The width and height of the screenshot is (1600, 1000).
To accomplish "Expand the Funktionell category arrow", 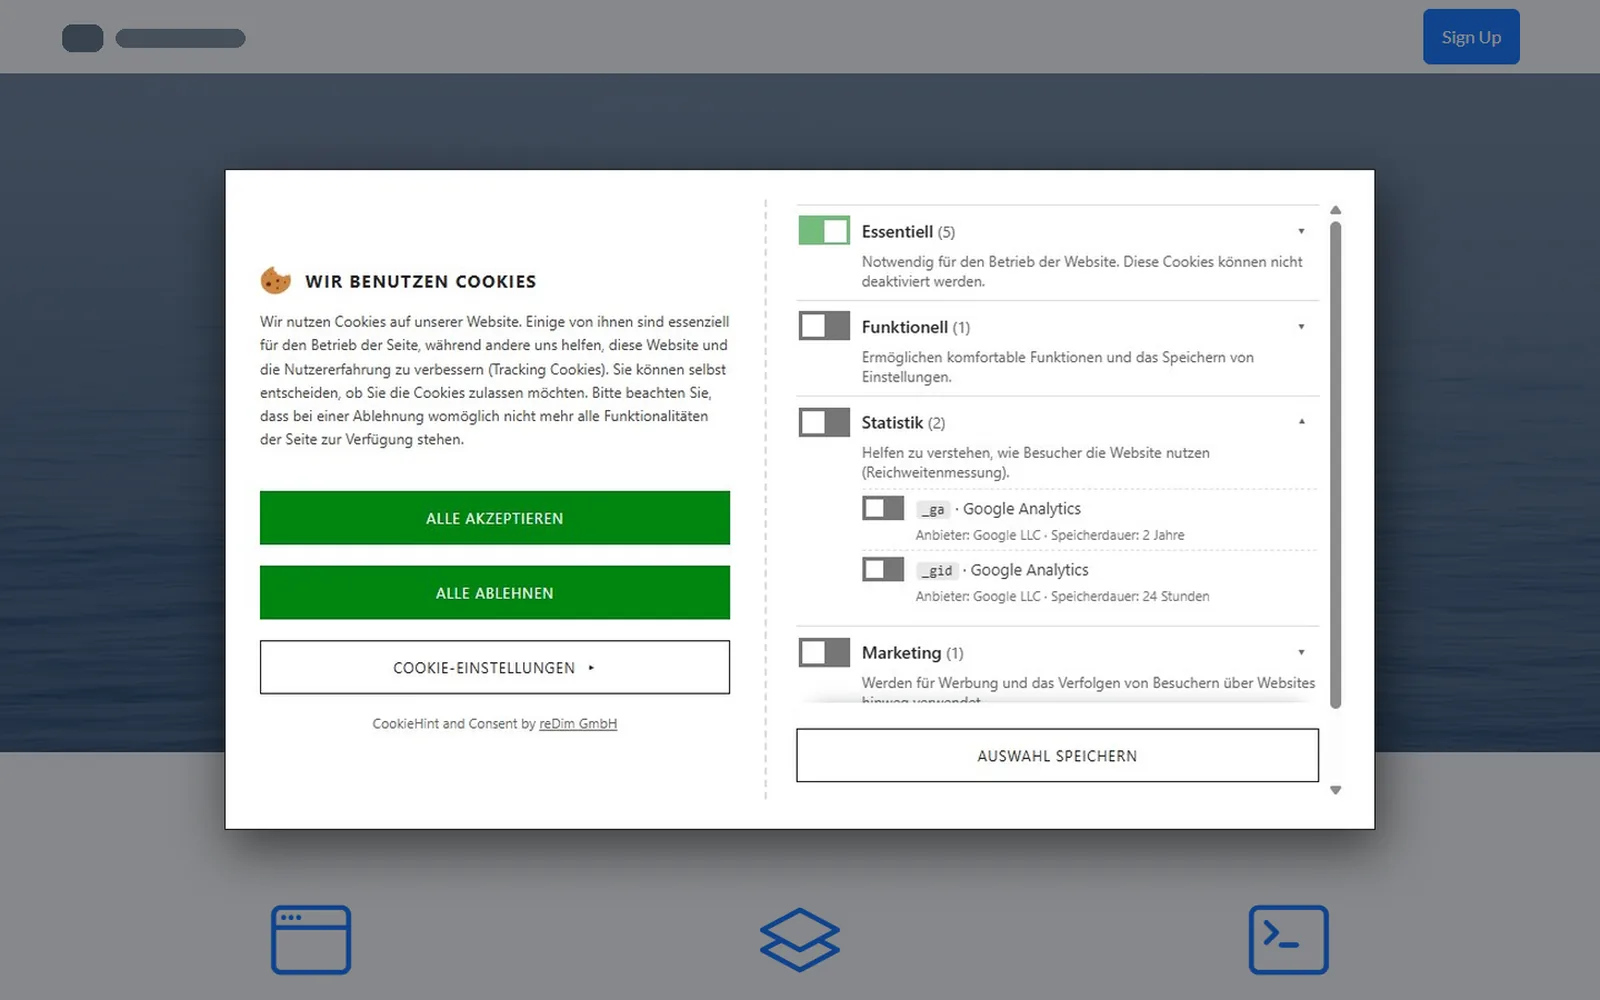I will (x=1301, y=327).
